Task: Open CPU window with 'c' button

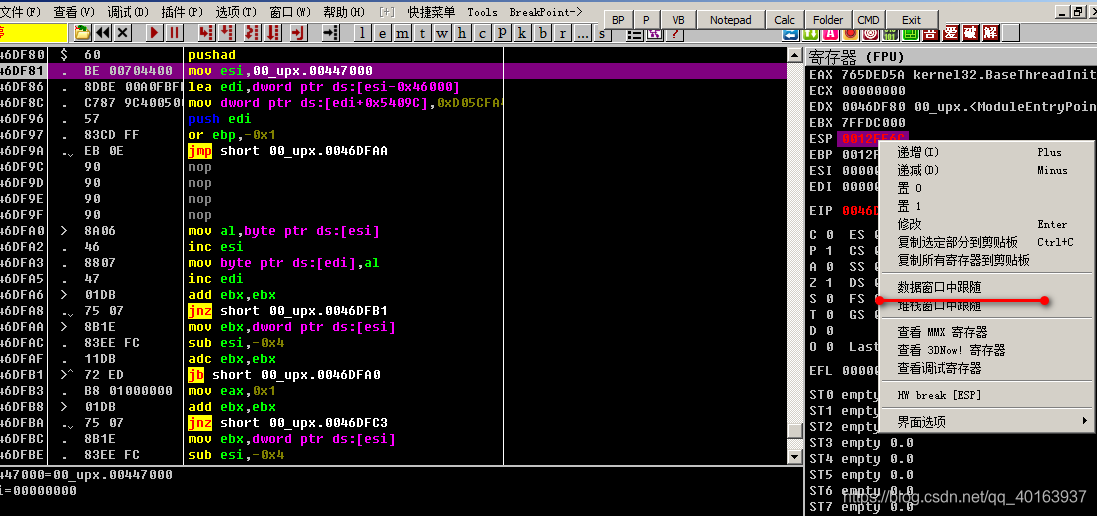Action: point(482,33)
